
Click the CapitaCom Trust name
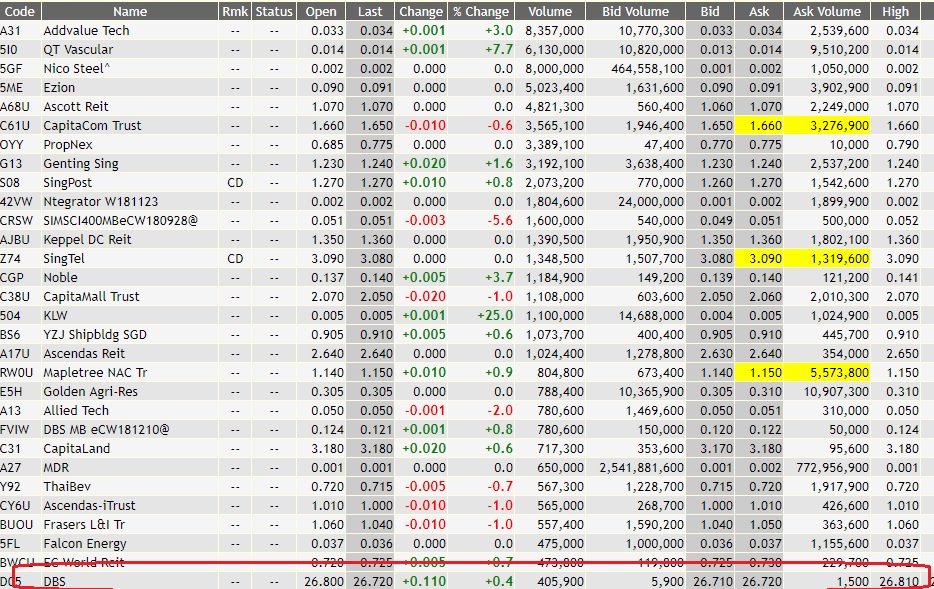pos(92,126)
